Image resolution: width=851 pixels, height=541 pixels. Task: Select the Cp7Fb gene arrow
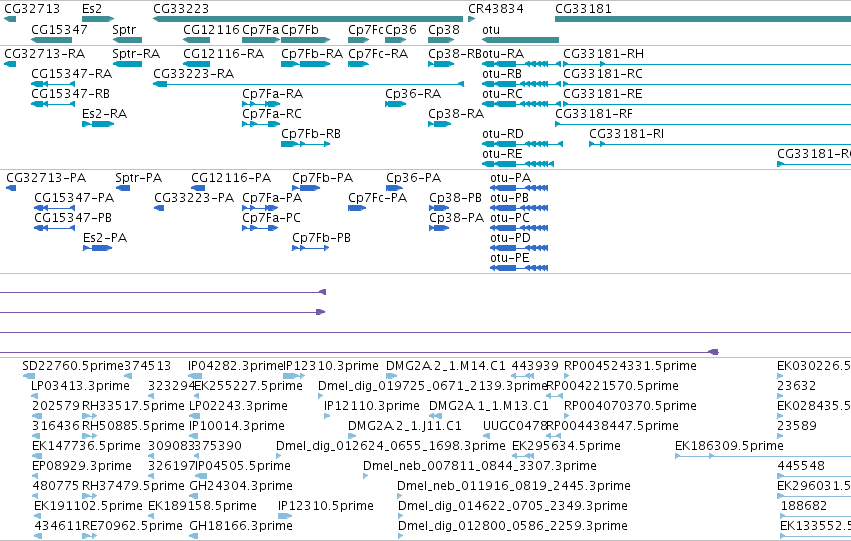click(x=306, y=40)
